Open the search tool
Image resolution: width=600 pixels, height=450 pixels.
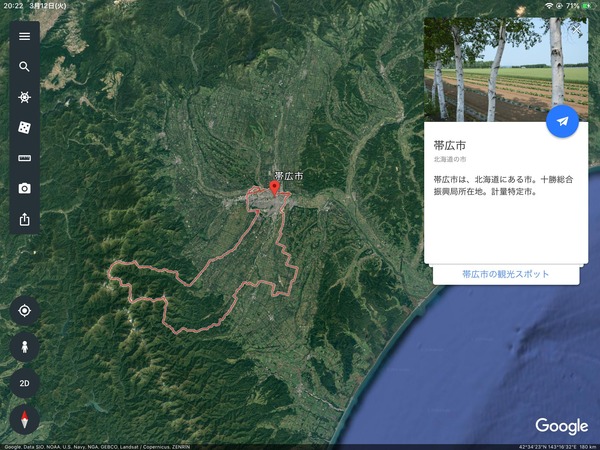point(24,67)
